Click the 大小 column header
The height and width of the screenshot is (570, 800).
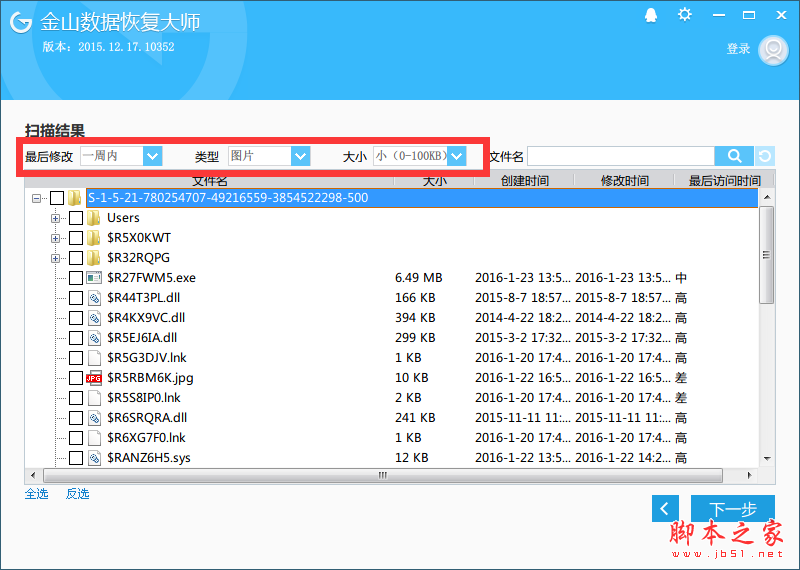point(434,181)
